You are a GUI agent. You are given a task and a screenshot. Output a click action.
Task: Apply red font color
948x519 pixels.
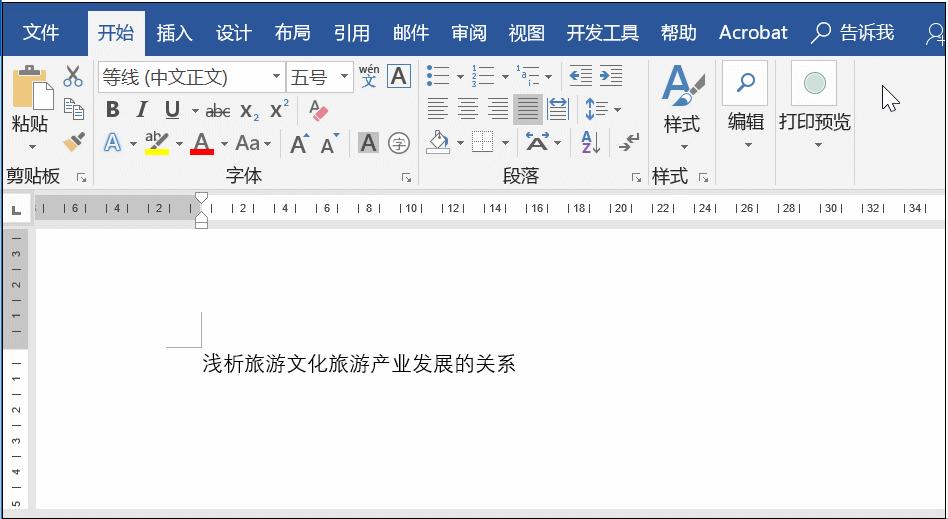click(202, 143)
